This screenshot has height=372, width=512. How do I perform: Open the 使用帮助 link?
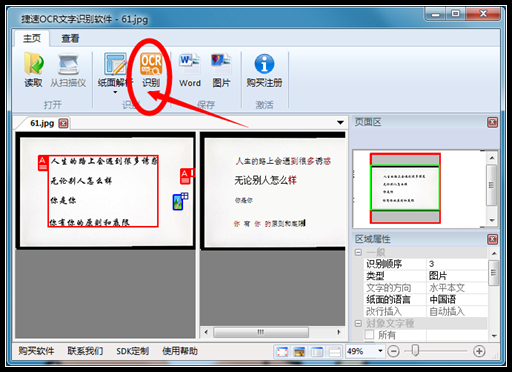tap(180, 351)
